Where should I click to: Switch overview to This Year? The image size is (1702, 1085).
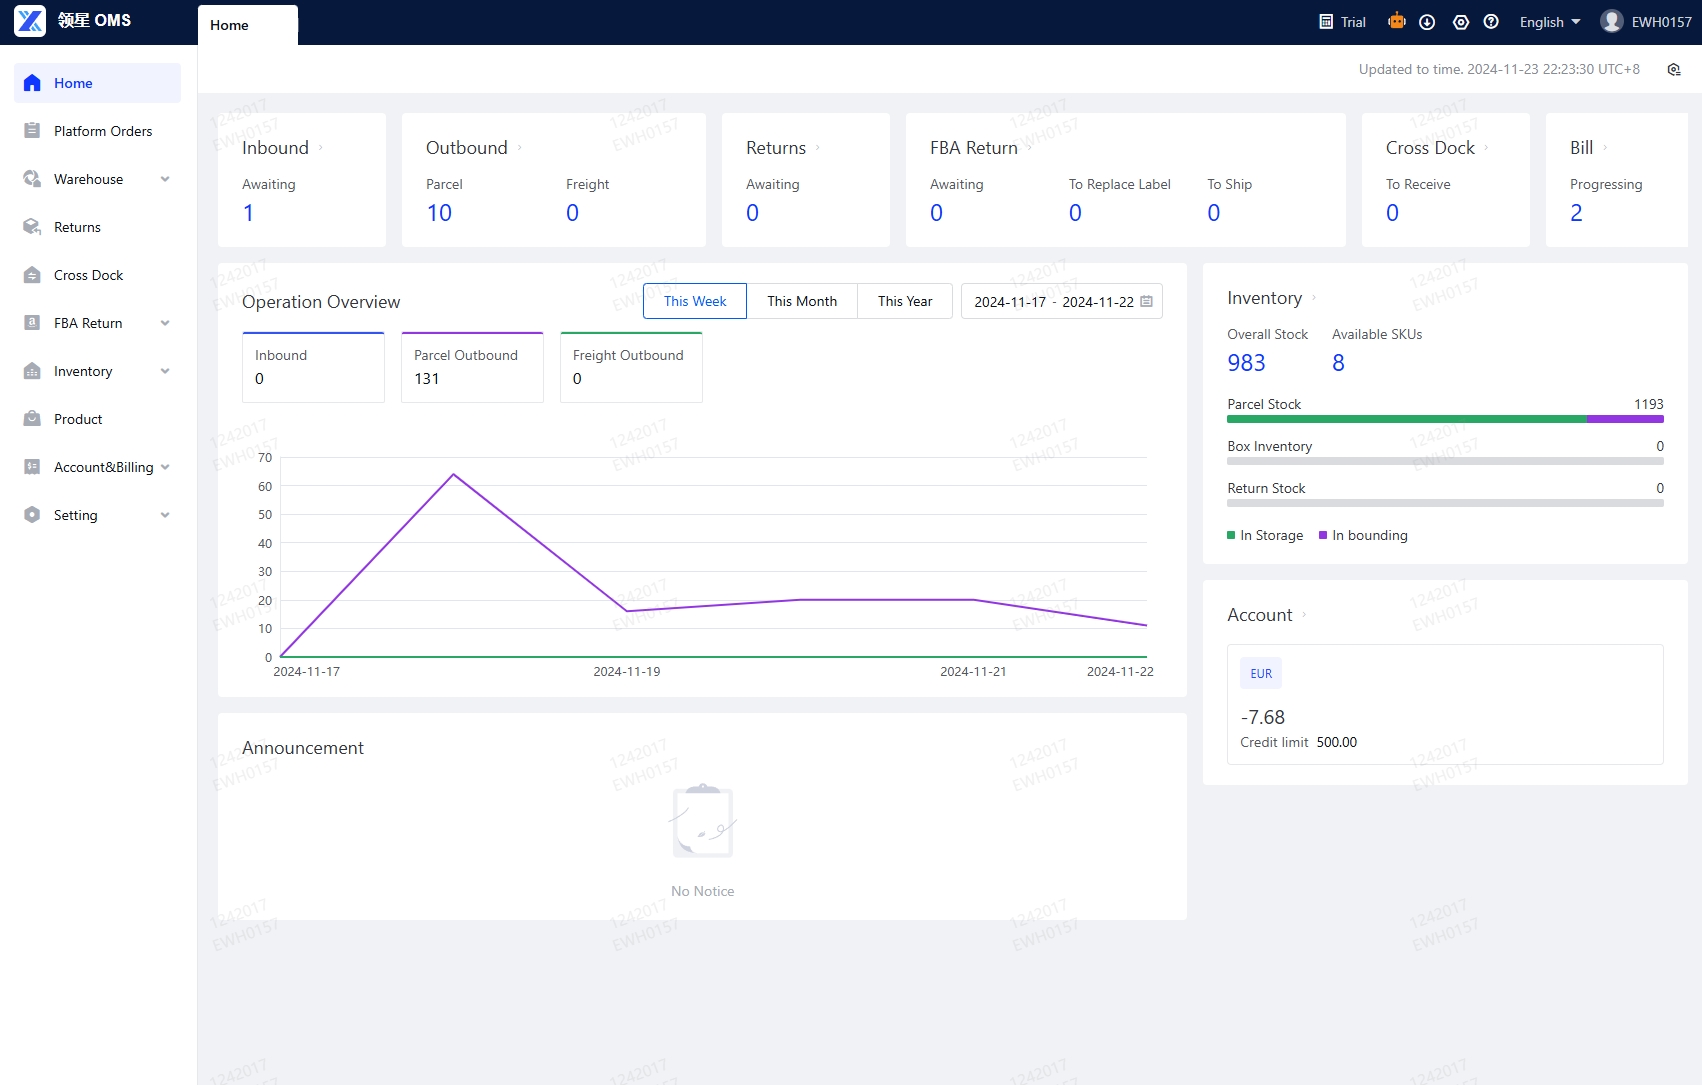tap(905, 301)
